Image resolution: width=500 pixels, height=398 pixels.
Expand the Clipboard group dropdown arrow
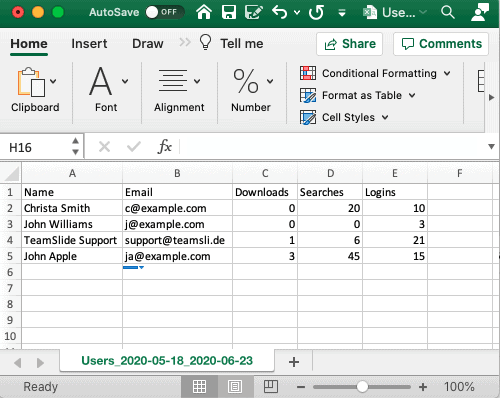coord(53,81)
